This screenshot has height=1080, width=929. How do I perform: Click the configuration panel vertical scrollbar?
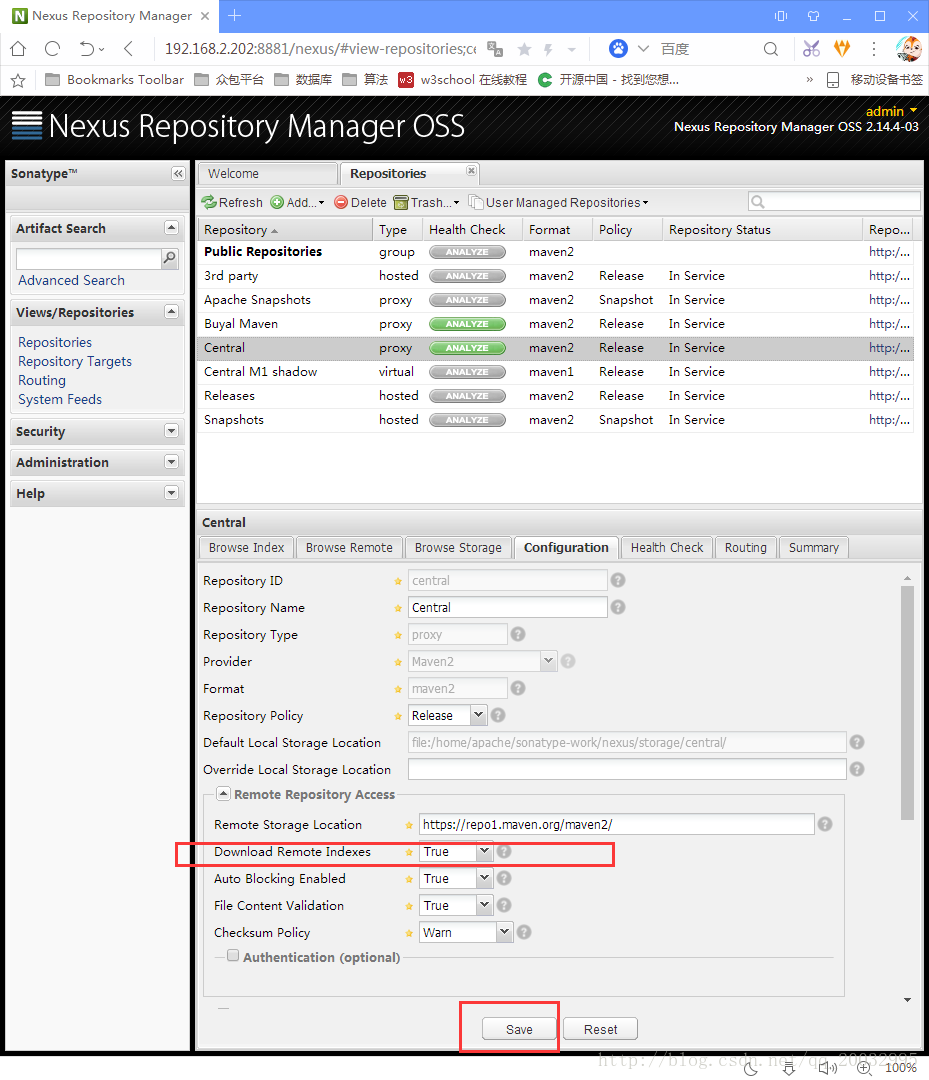pyautogui.click(x=908, y=703)
